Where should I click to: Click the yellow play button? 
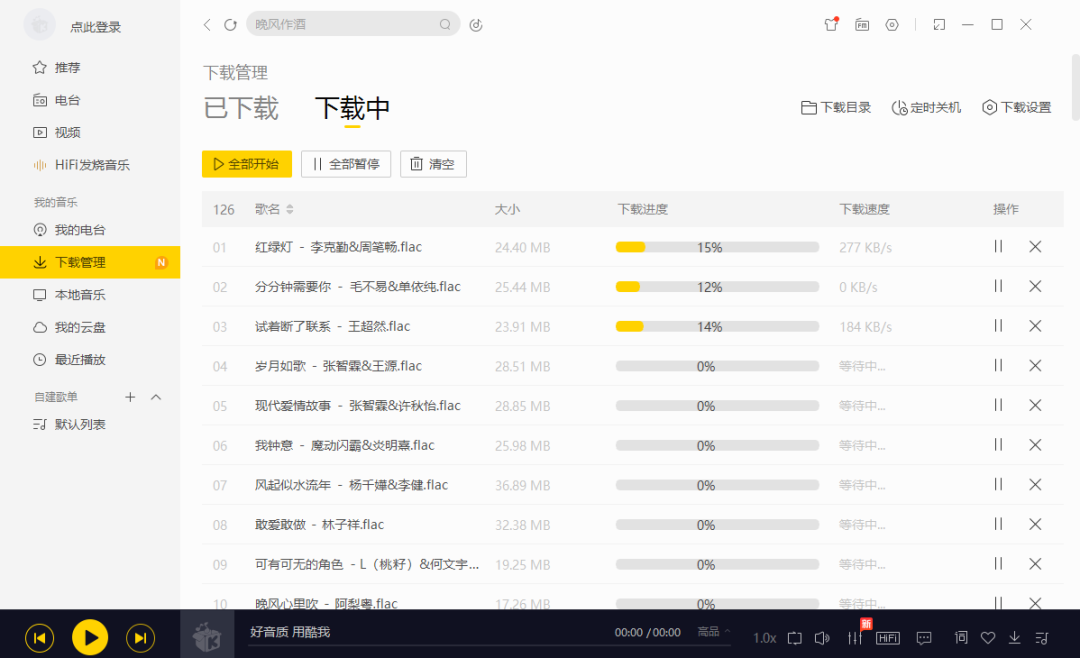(x=89, y=637)
